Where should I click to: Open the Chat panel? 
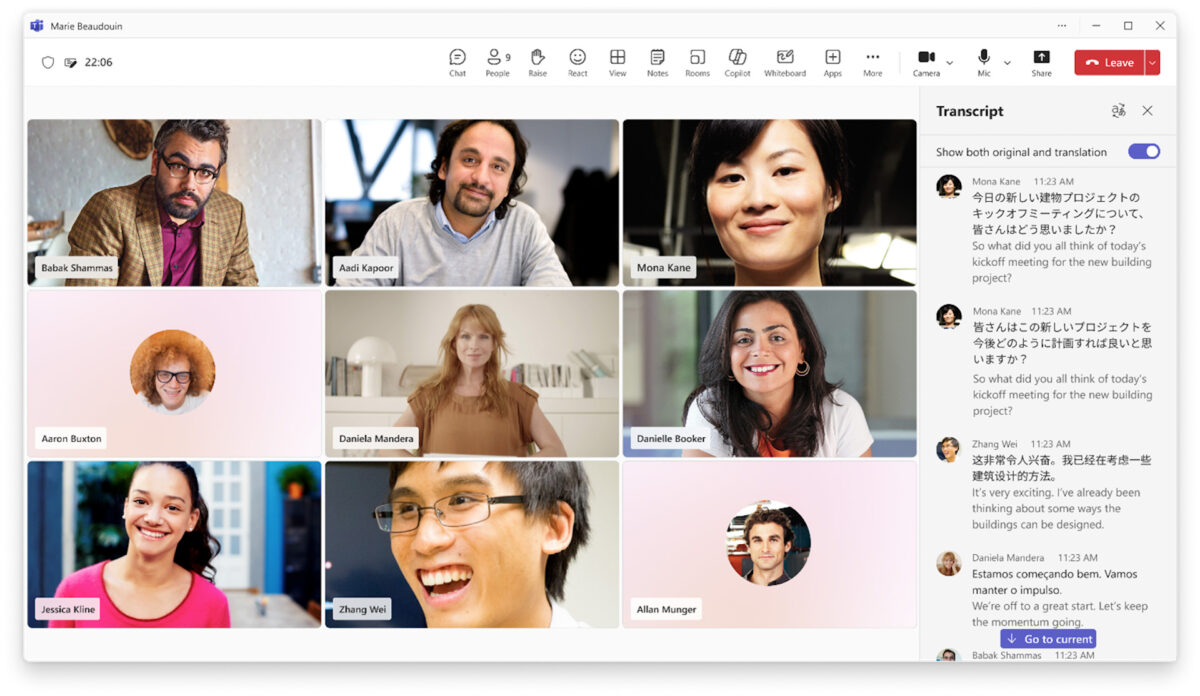pos(457,62)
